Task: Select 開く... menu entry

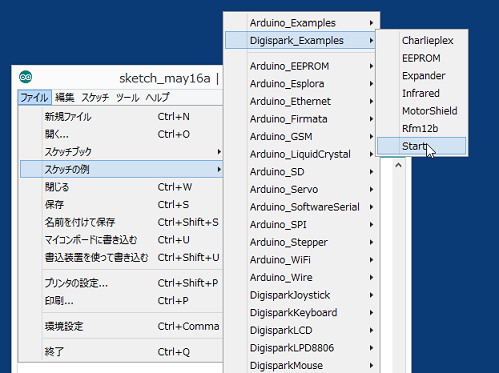Action: pyautogui.click(x=121, y=134)
